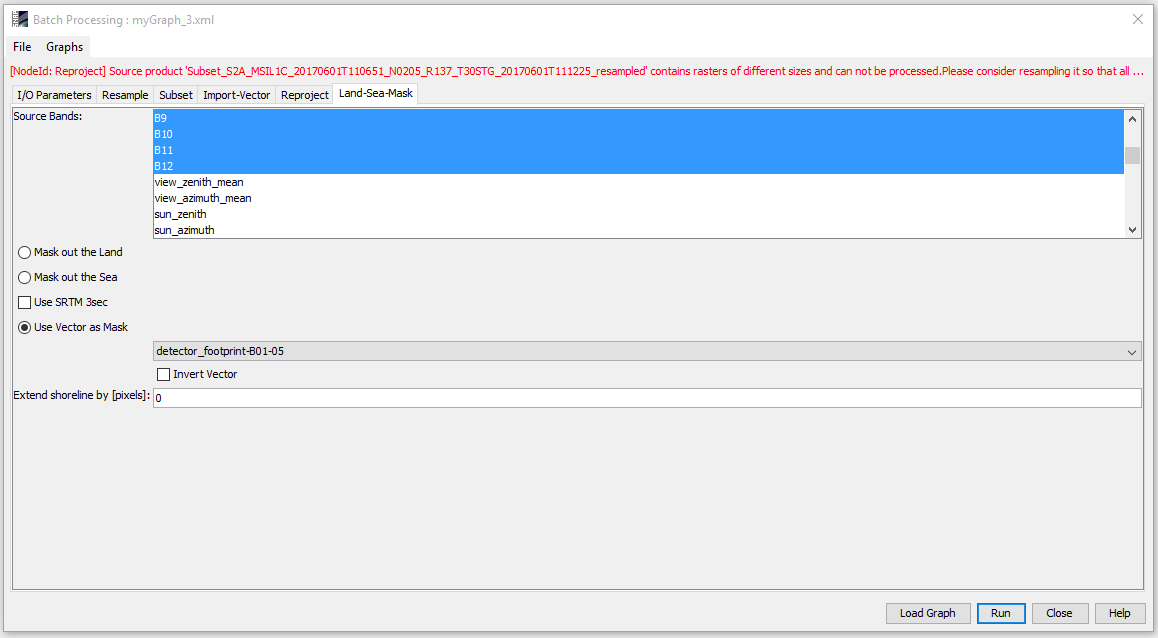Viewport: 1158px width, 638px height.
Task: Choose the Mask out the Land option
Action: (70, 253)
